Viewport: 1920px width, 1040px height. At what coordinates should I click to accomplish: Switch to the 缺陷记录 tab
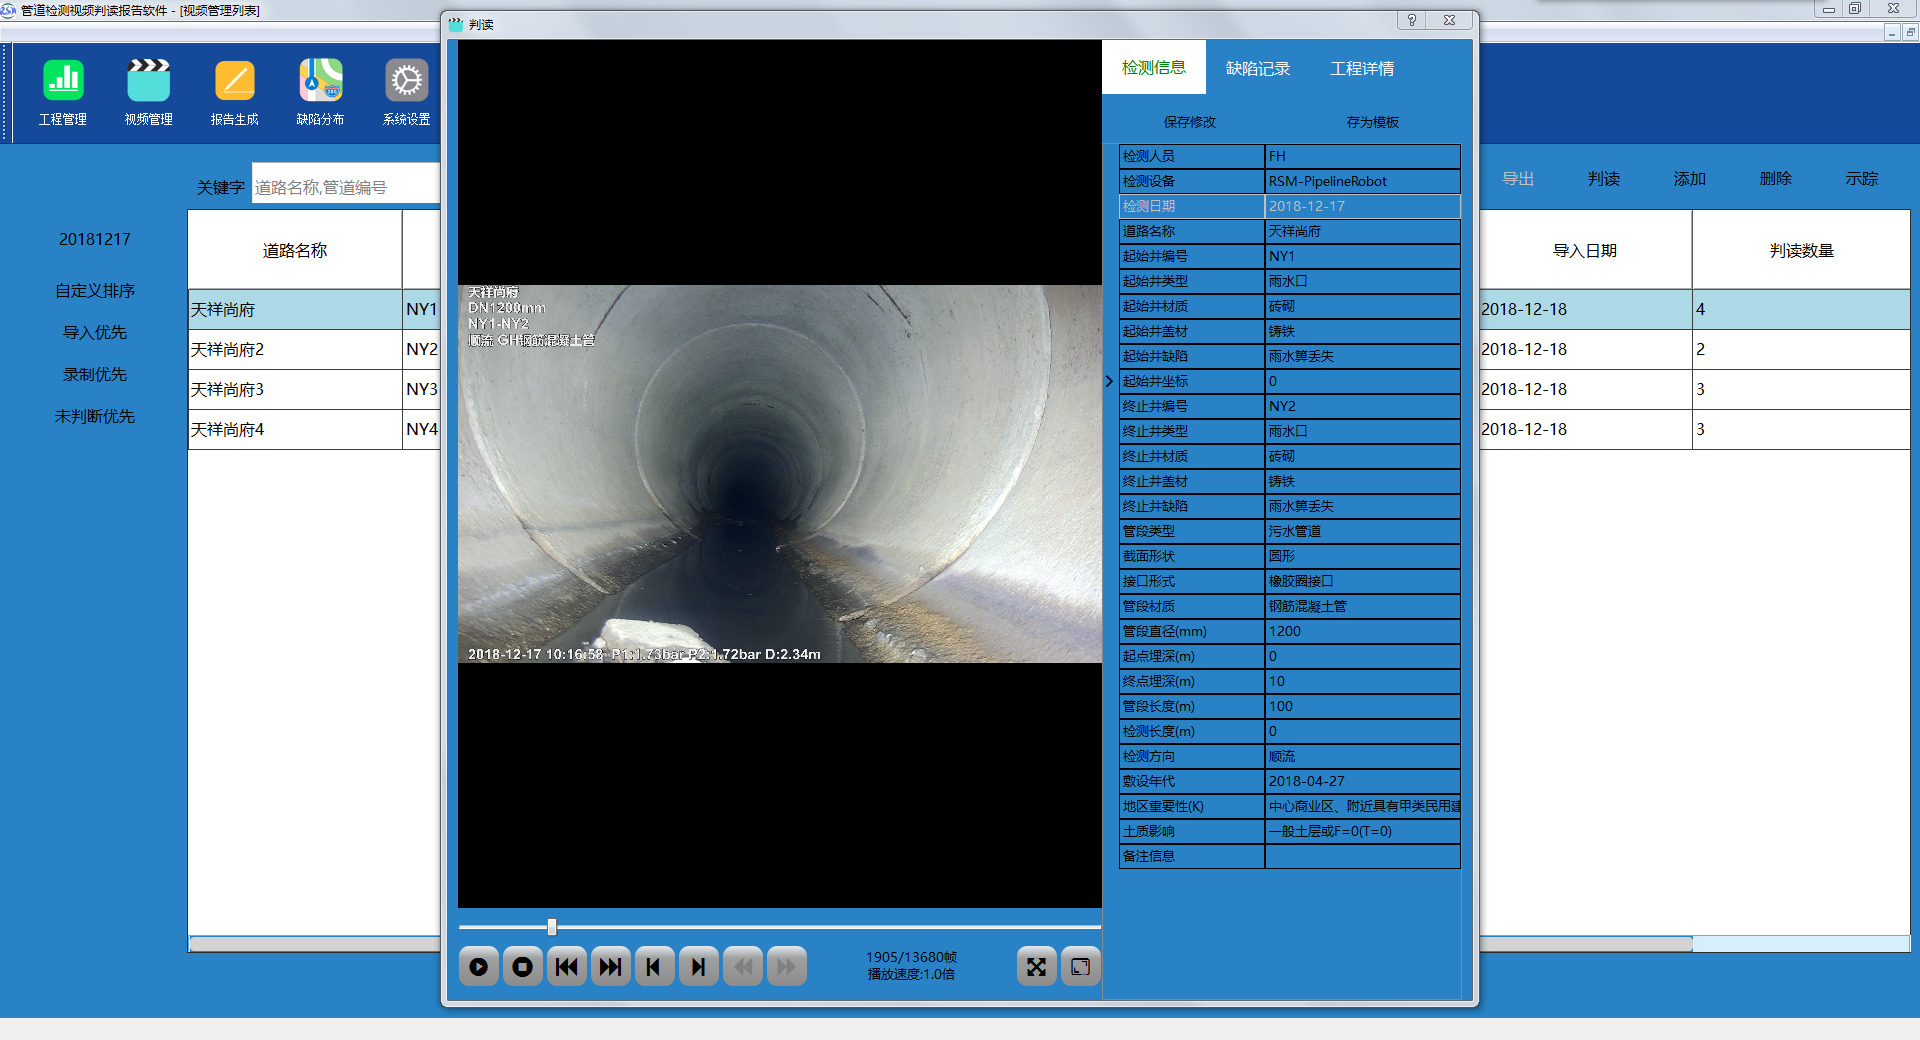(1258, 69)
